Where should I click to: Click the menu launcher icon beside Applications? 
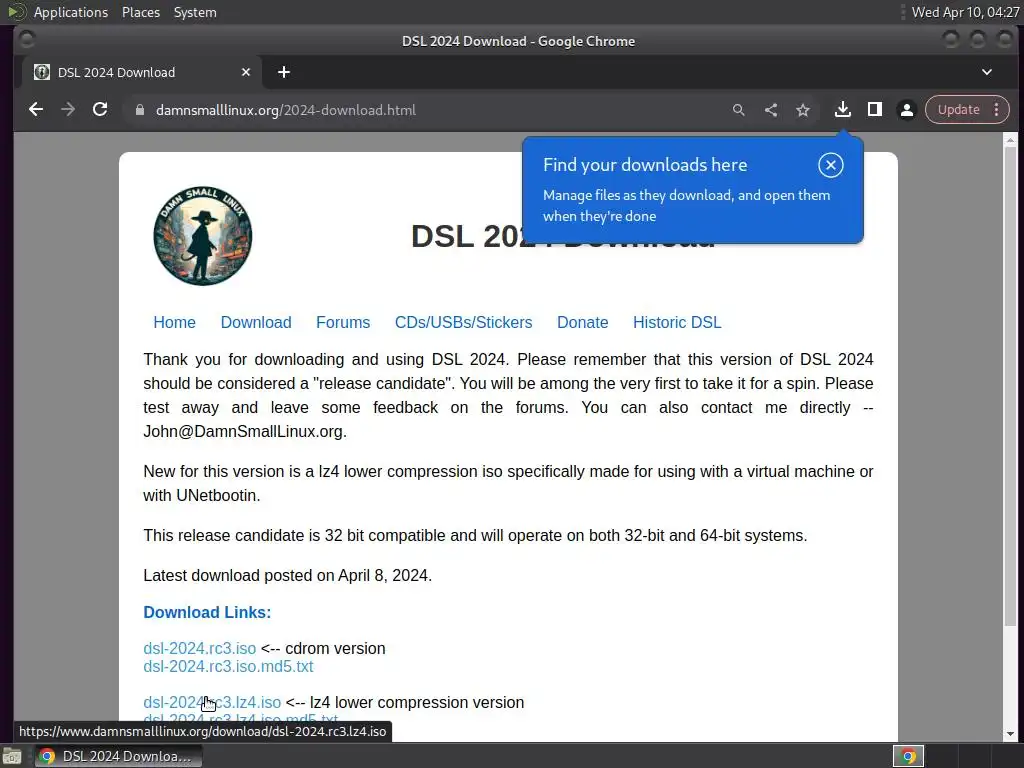click(16, 12)
